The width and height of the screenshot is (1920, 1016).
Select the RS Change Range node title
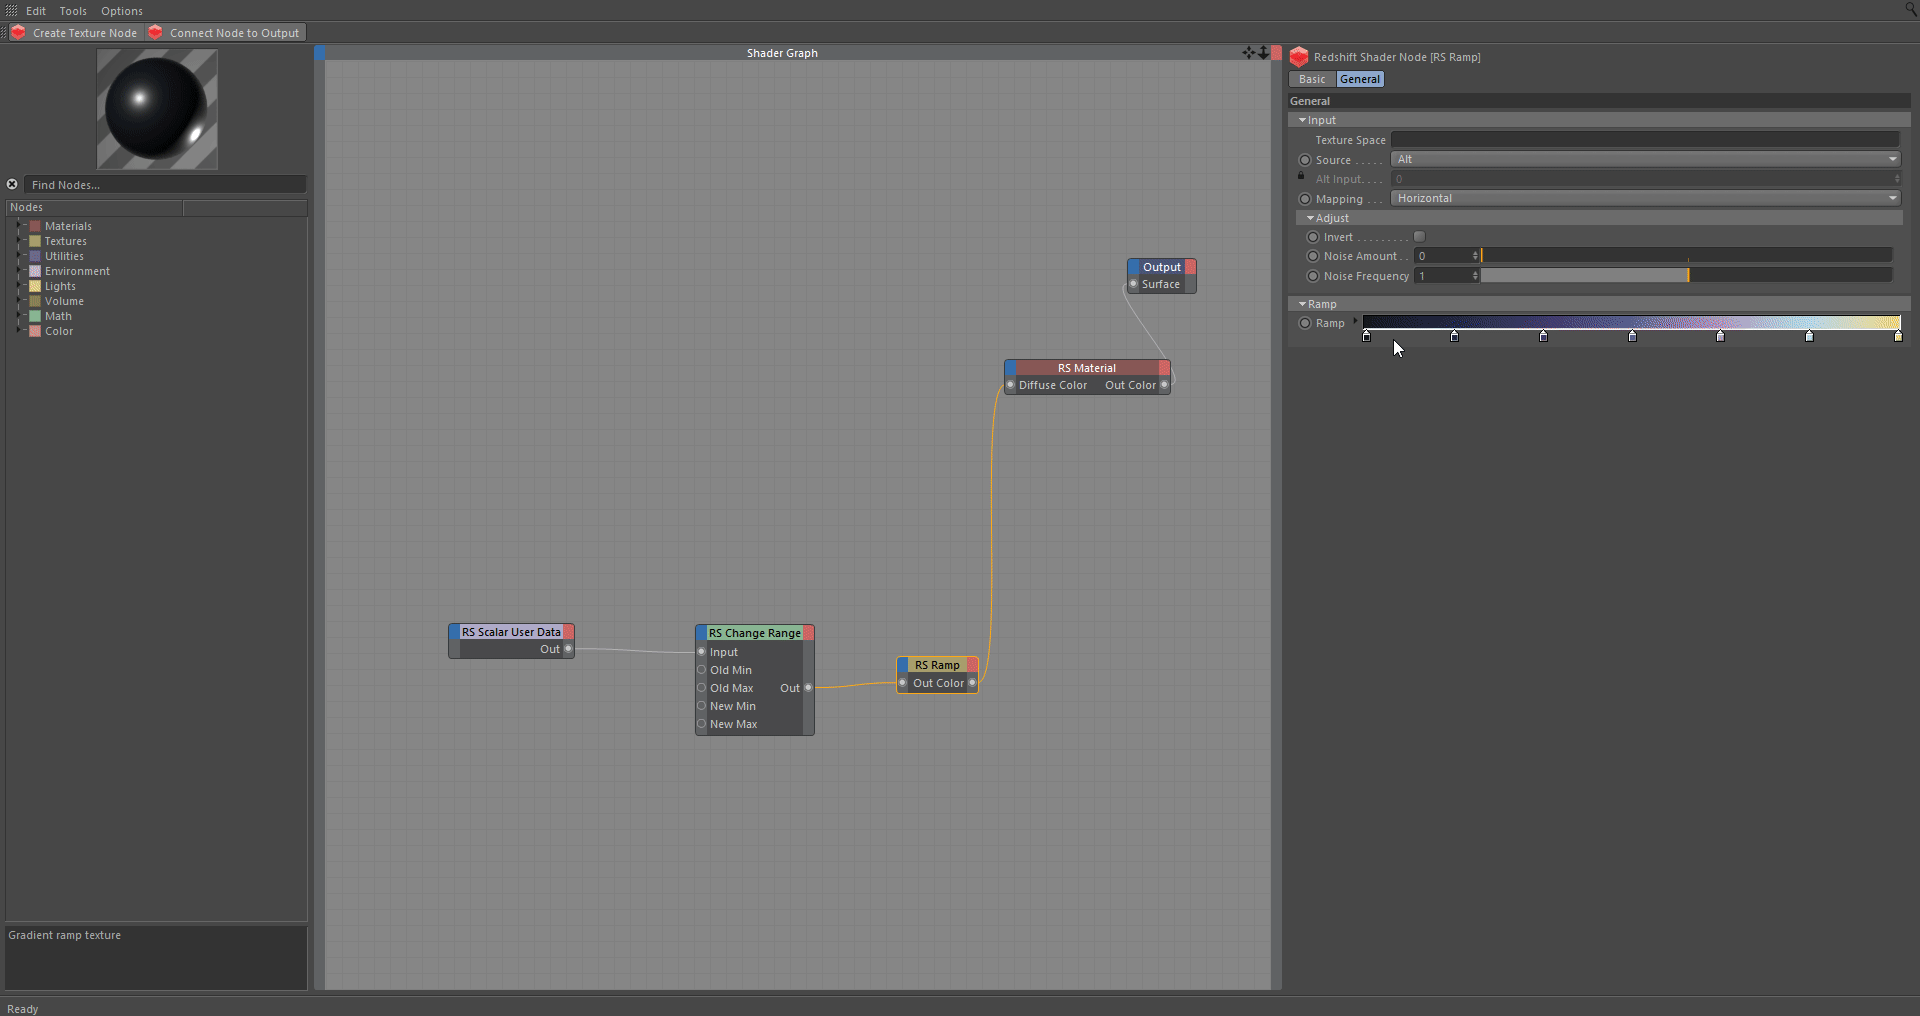point(755,633)
